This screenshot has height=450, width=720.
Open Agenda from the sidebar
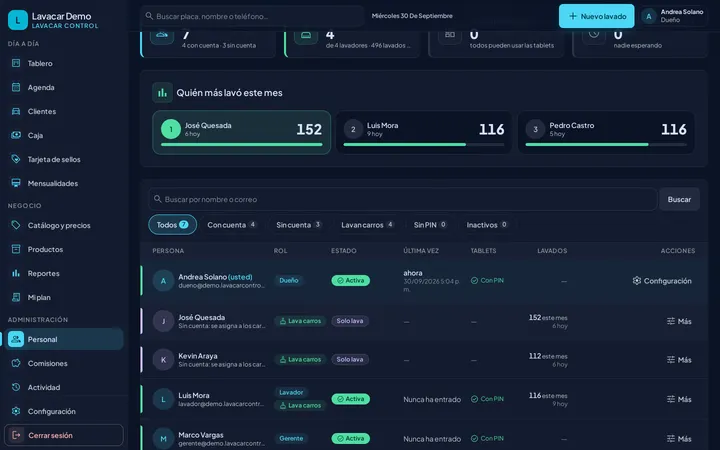(64, 87)
